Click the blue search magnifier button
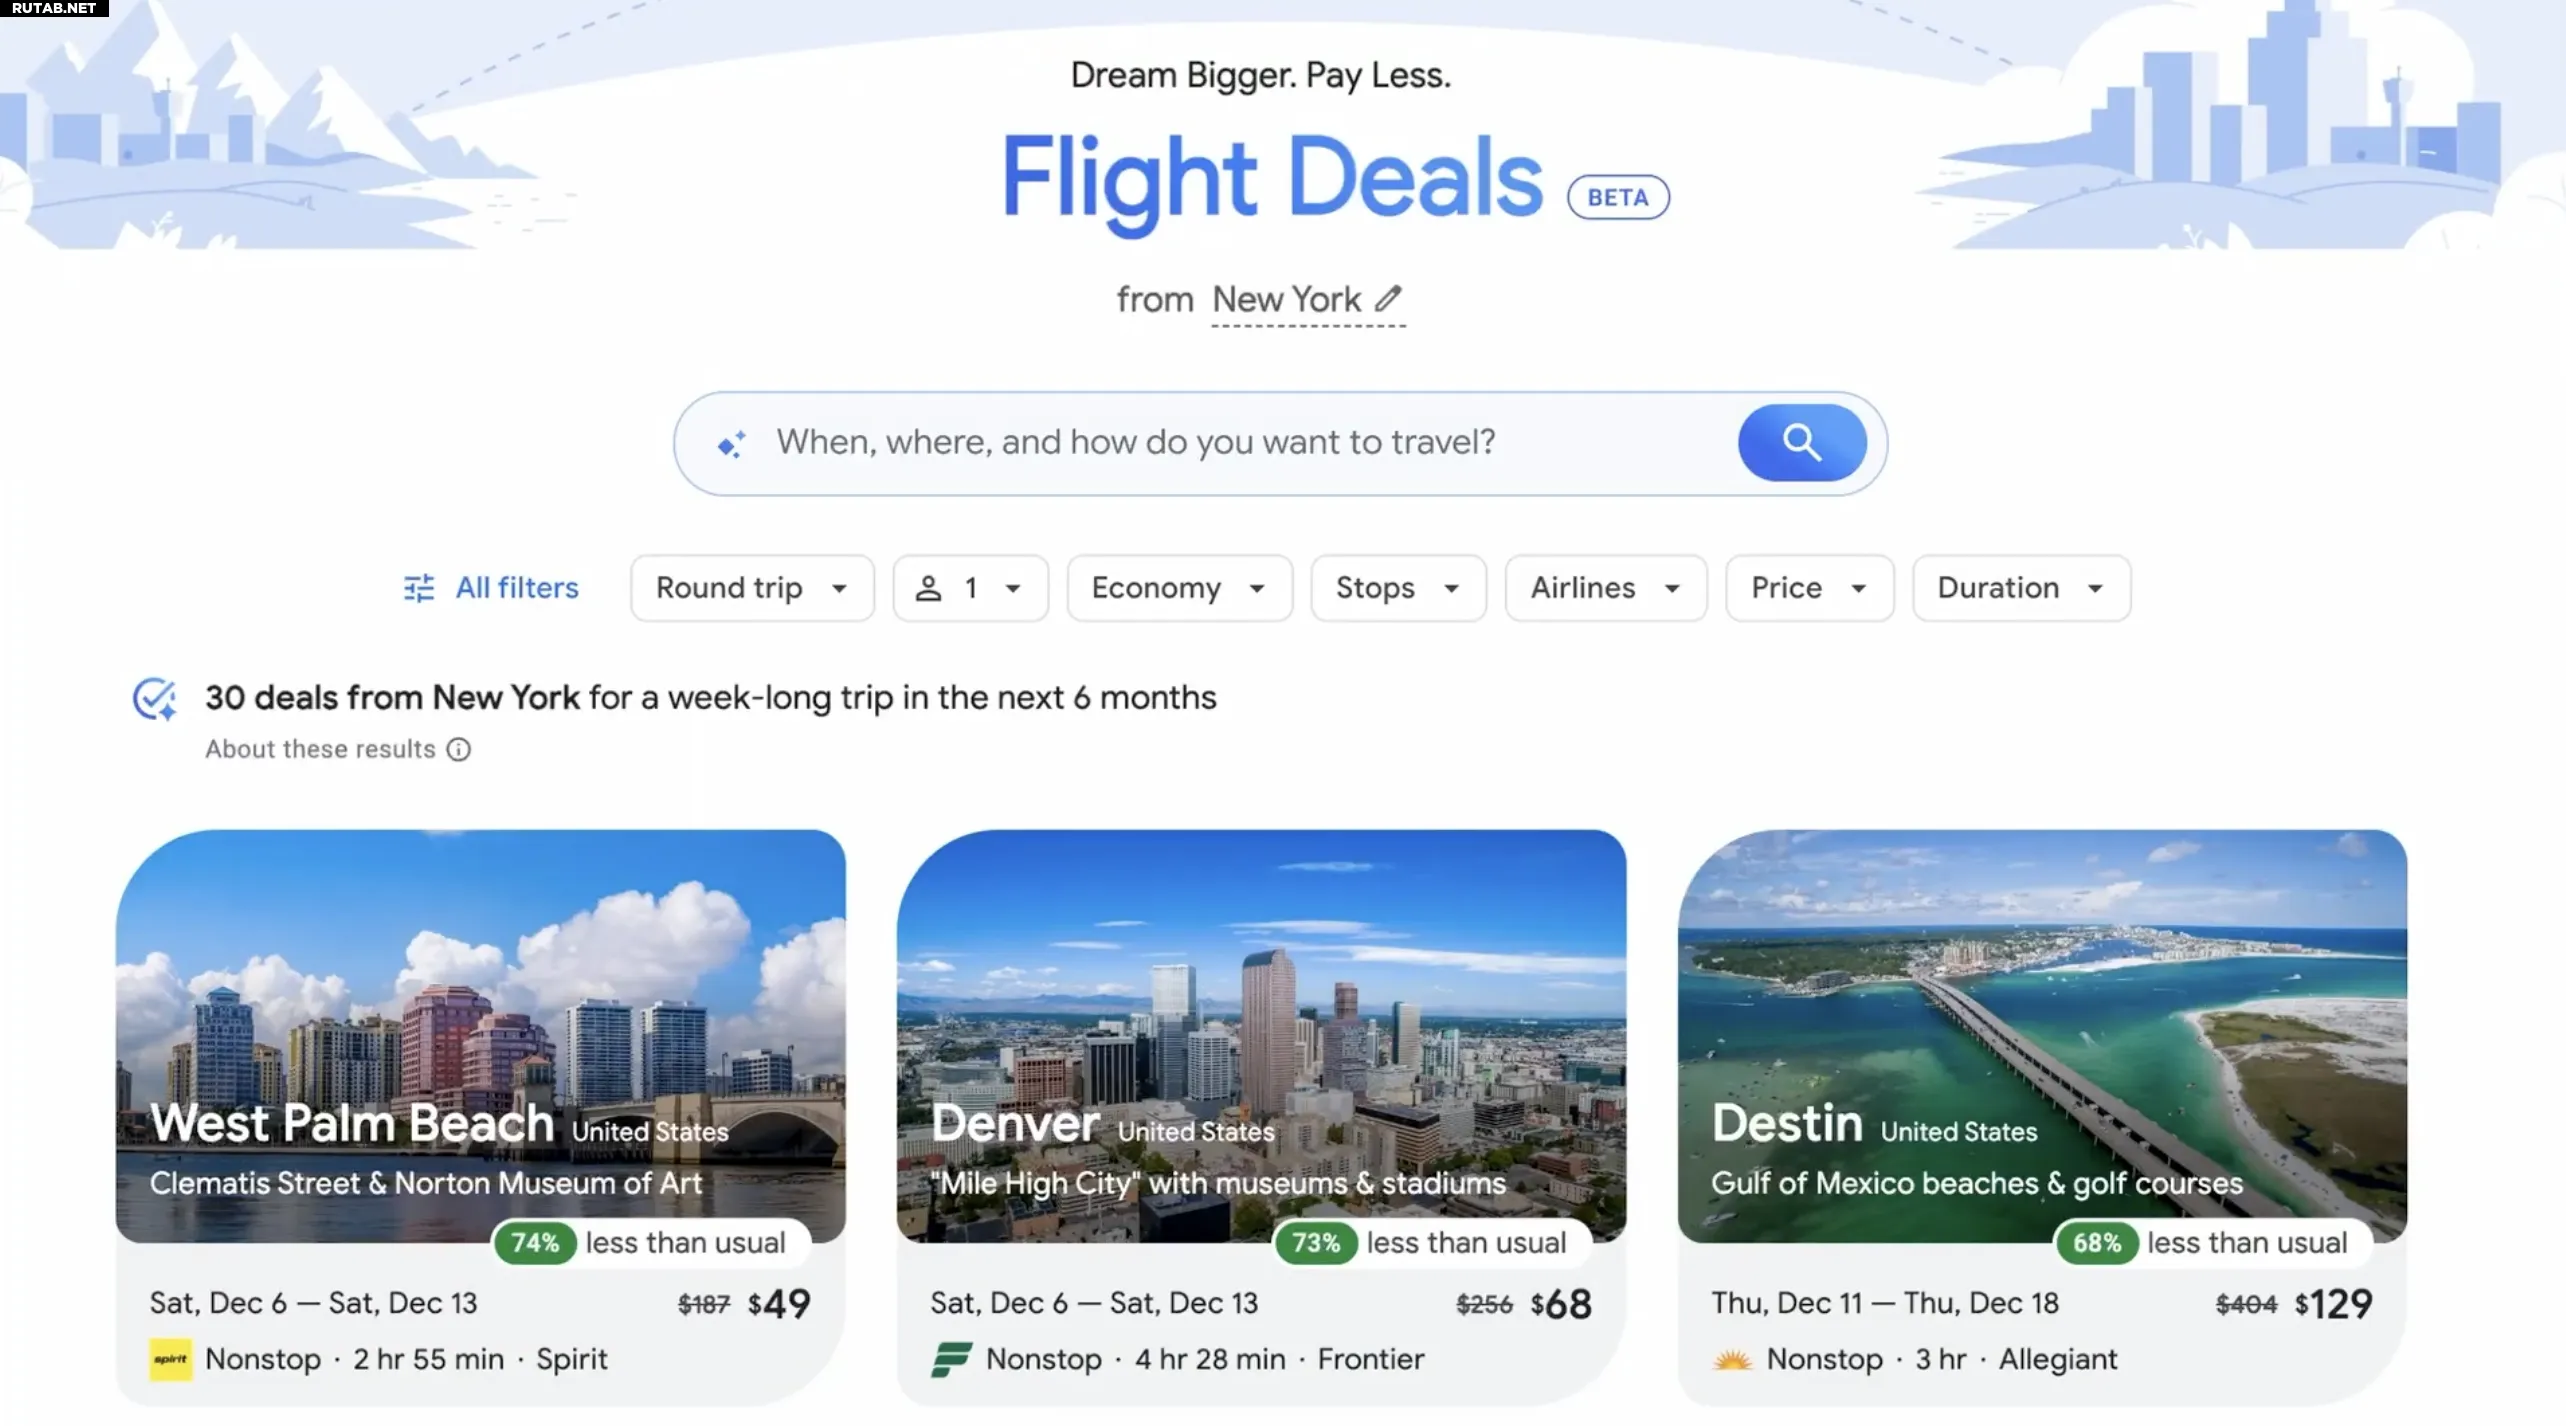This screenshot has height=1426, width=2566. [x=1801, y=442]
